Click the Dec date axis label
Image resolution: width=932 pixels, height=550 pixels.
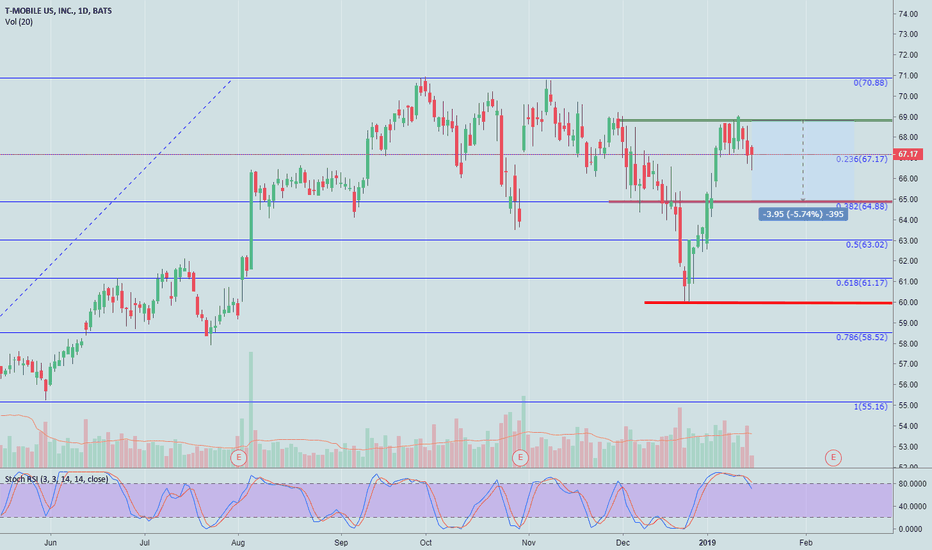point(622,542)
